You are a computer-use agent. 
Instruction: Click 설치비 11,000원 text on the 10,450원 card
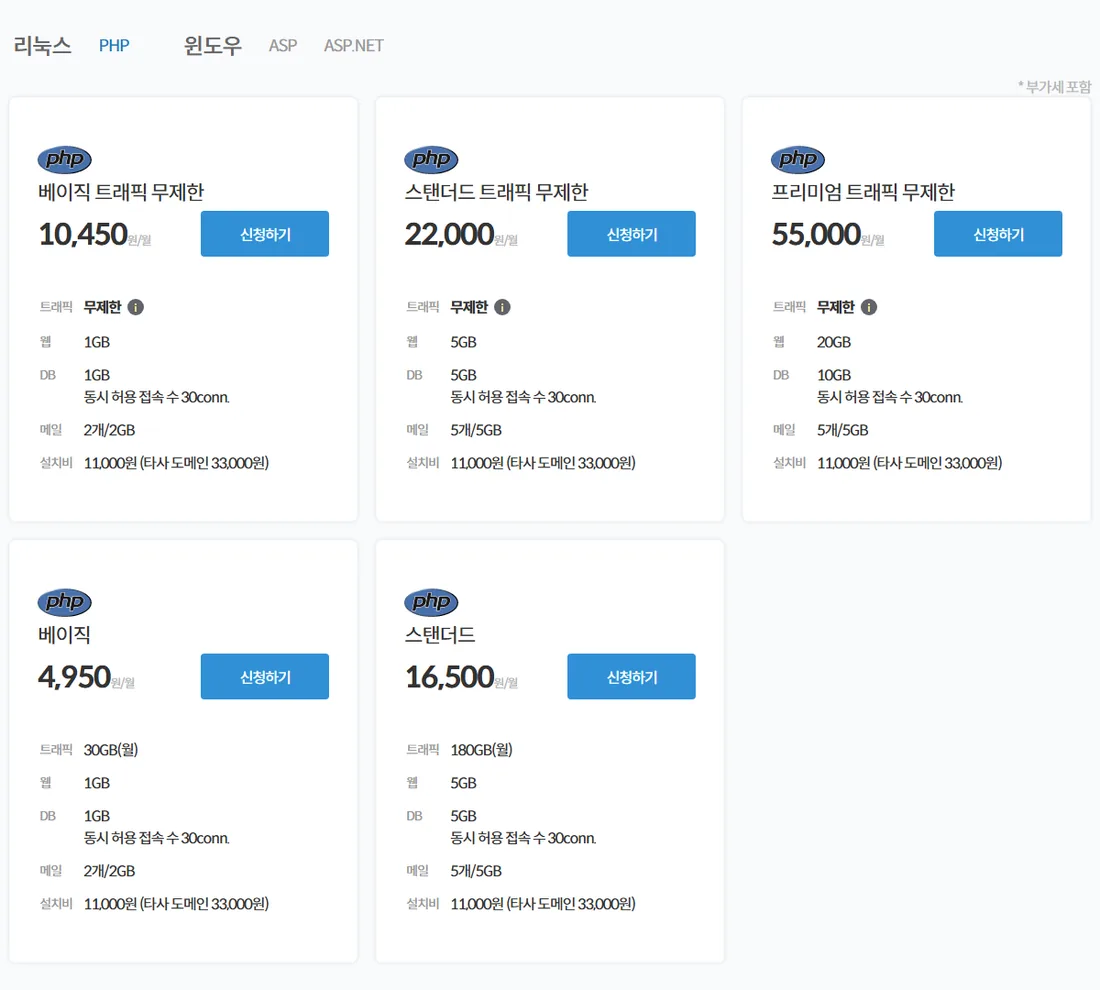[176, 463]
